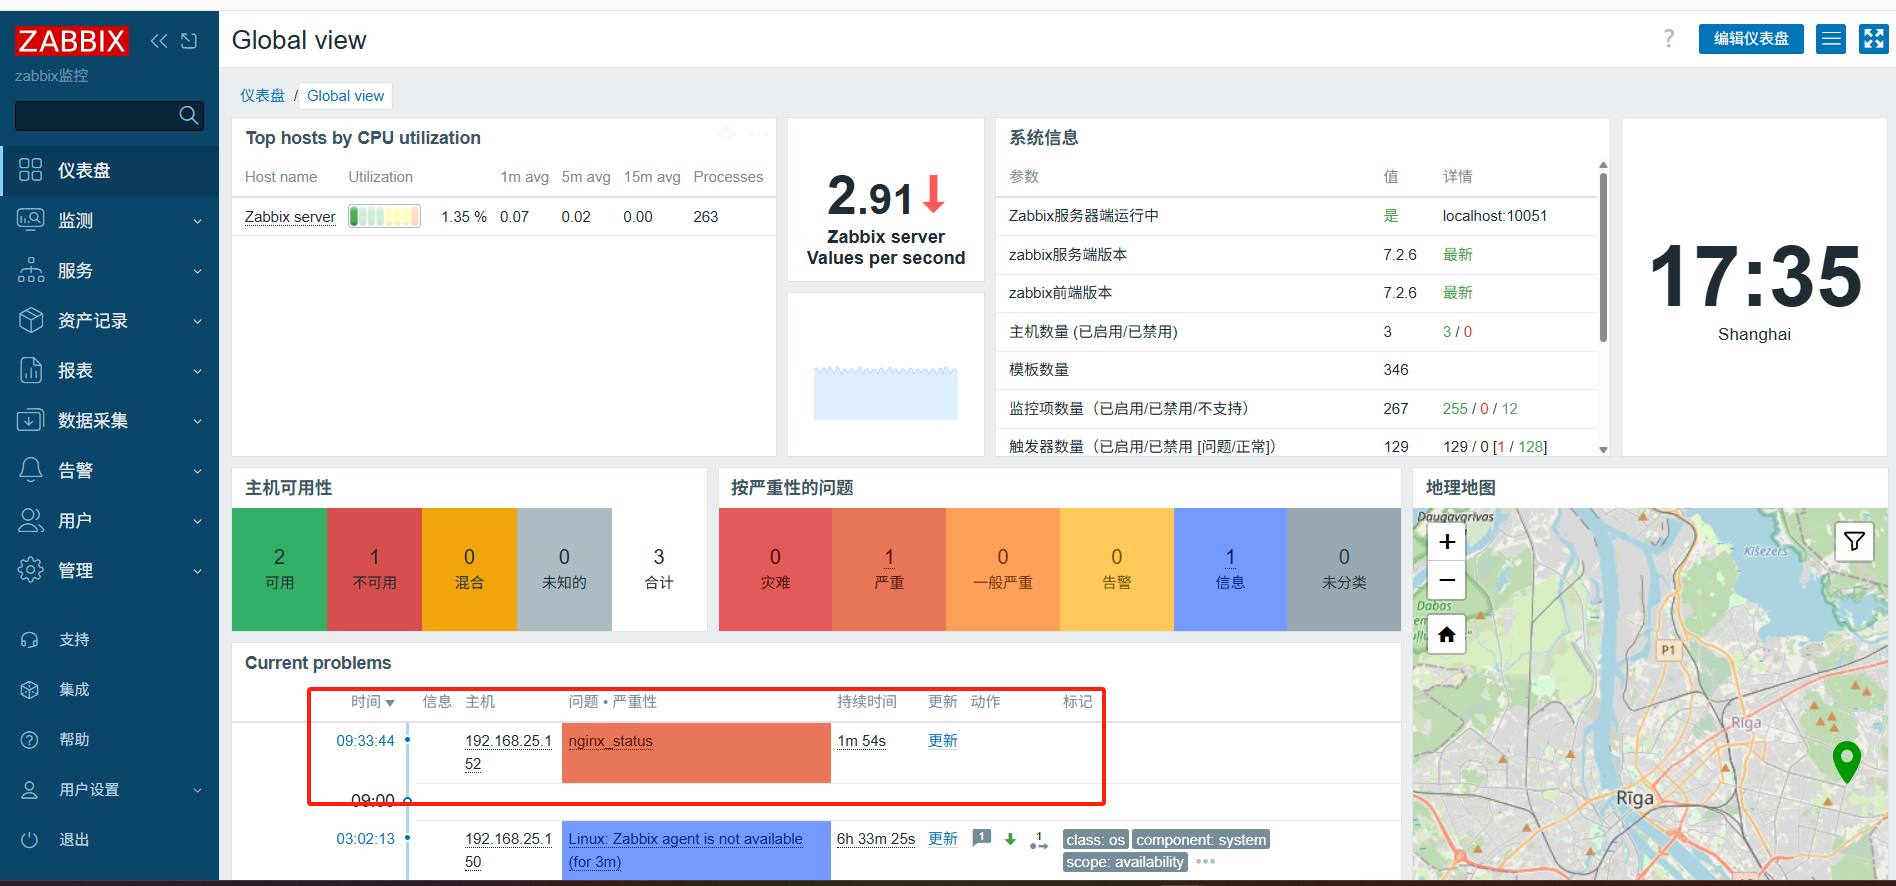Open the dashboard actions hamburger menu
Screen dimensions: 1896x886
[1831, 39]
